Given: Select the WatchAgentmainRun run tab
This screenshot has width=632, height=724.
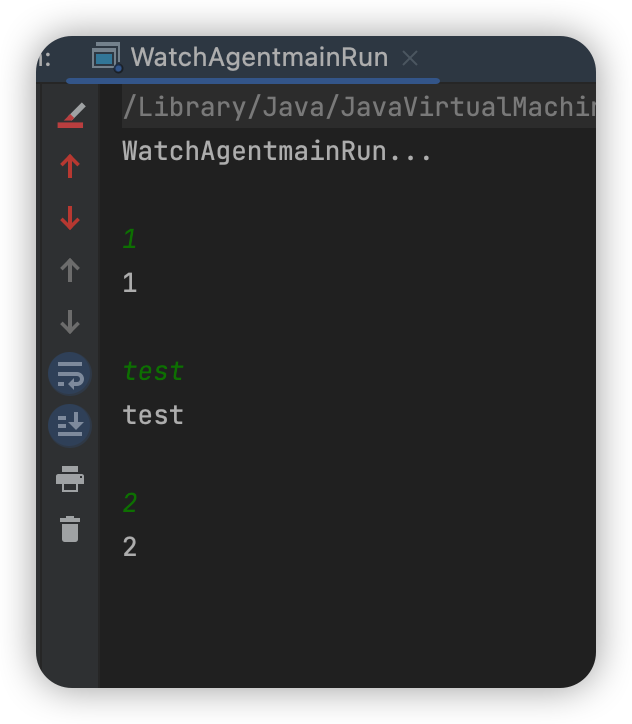Looking at the screenshot, I should coord(259,57).
